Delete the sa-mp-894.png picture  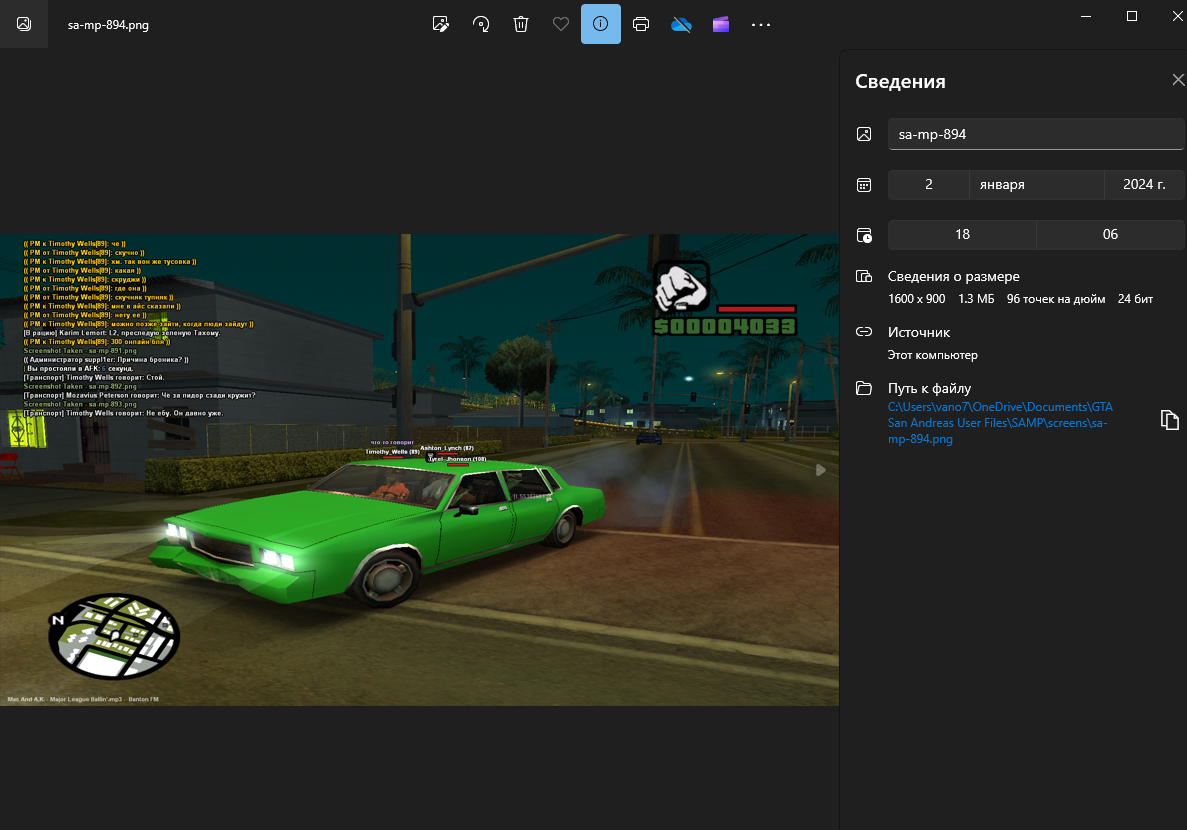coord(521,24)
